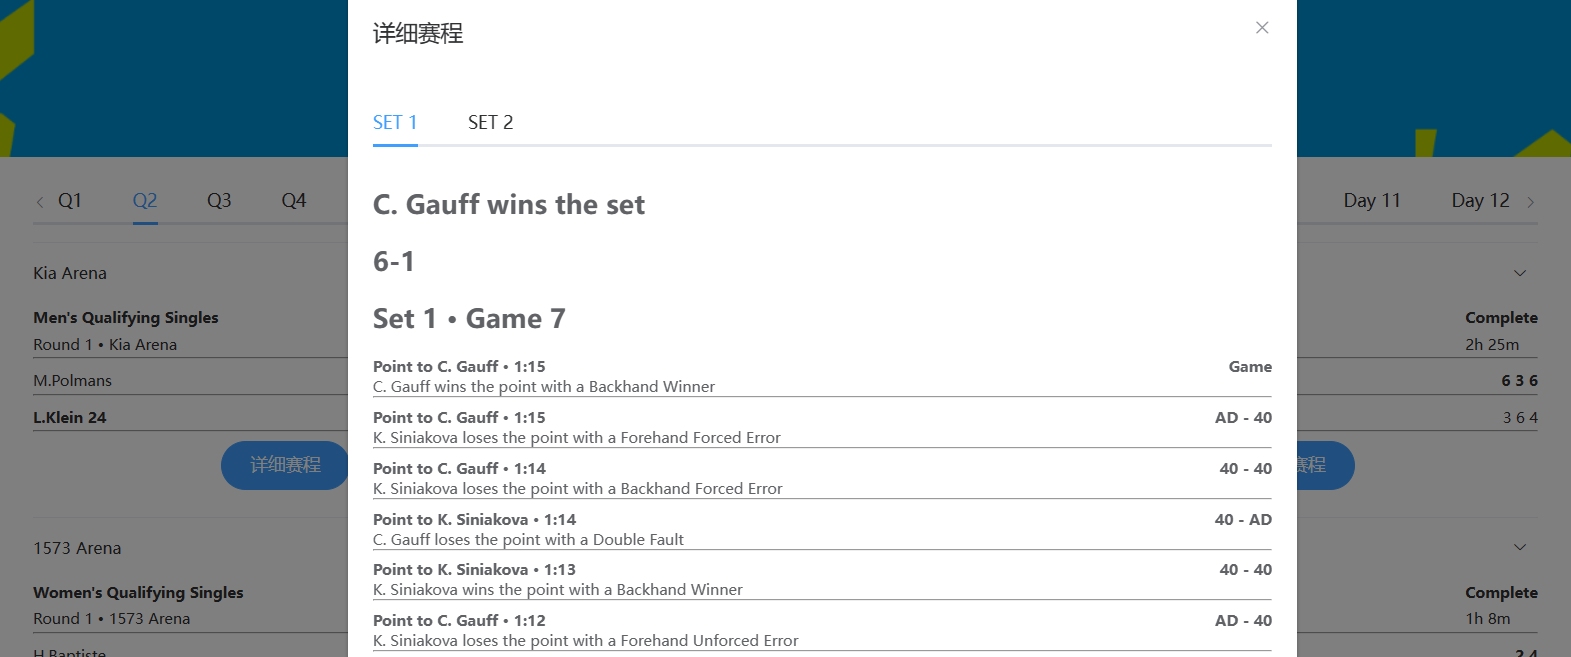Switch to Day 12 schedule
This screenshot has width=1571, height=657.
[x=1480, y=201]
